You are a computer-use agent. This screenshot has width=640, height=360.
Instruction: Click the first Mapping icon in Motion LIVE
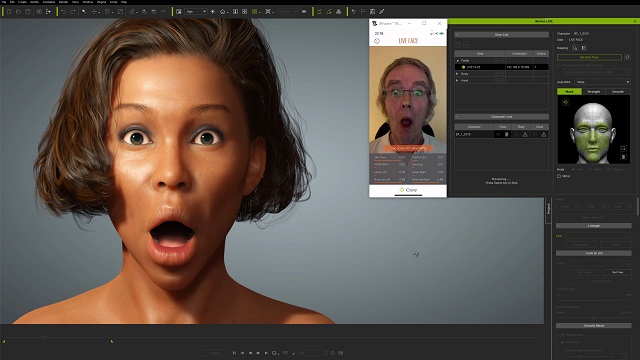click(575, 48)
